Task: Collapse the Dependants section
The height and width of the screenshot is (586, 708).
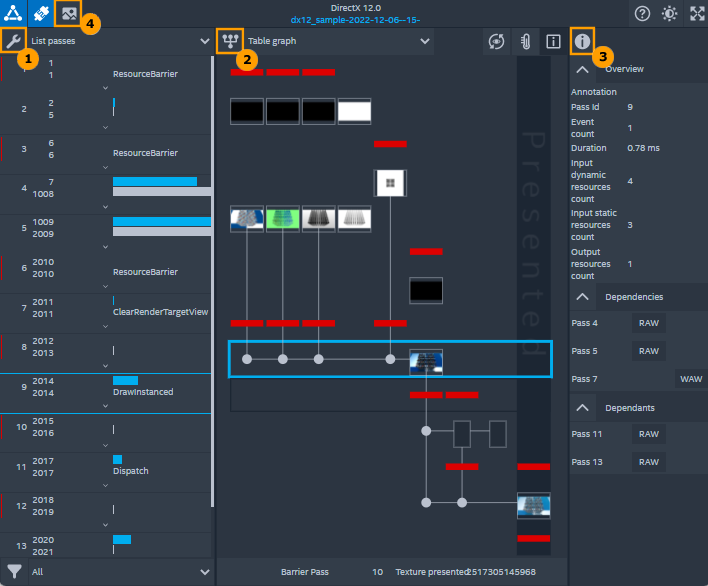Action: (582, 408)
